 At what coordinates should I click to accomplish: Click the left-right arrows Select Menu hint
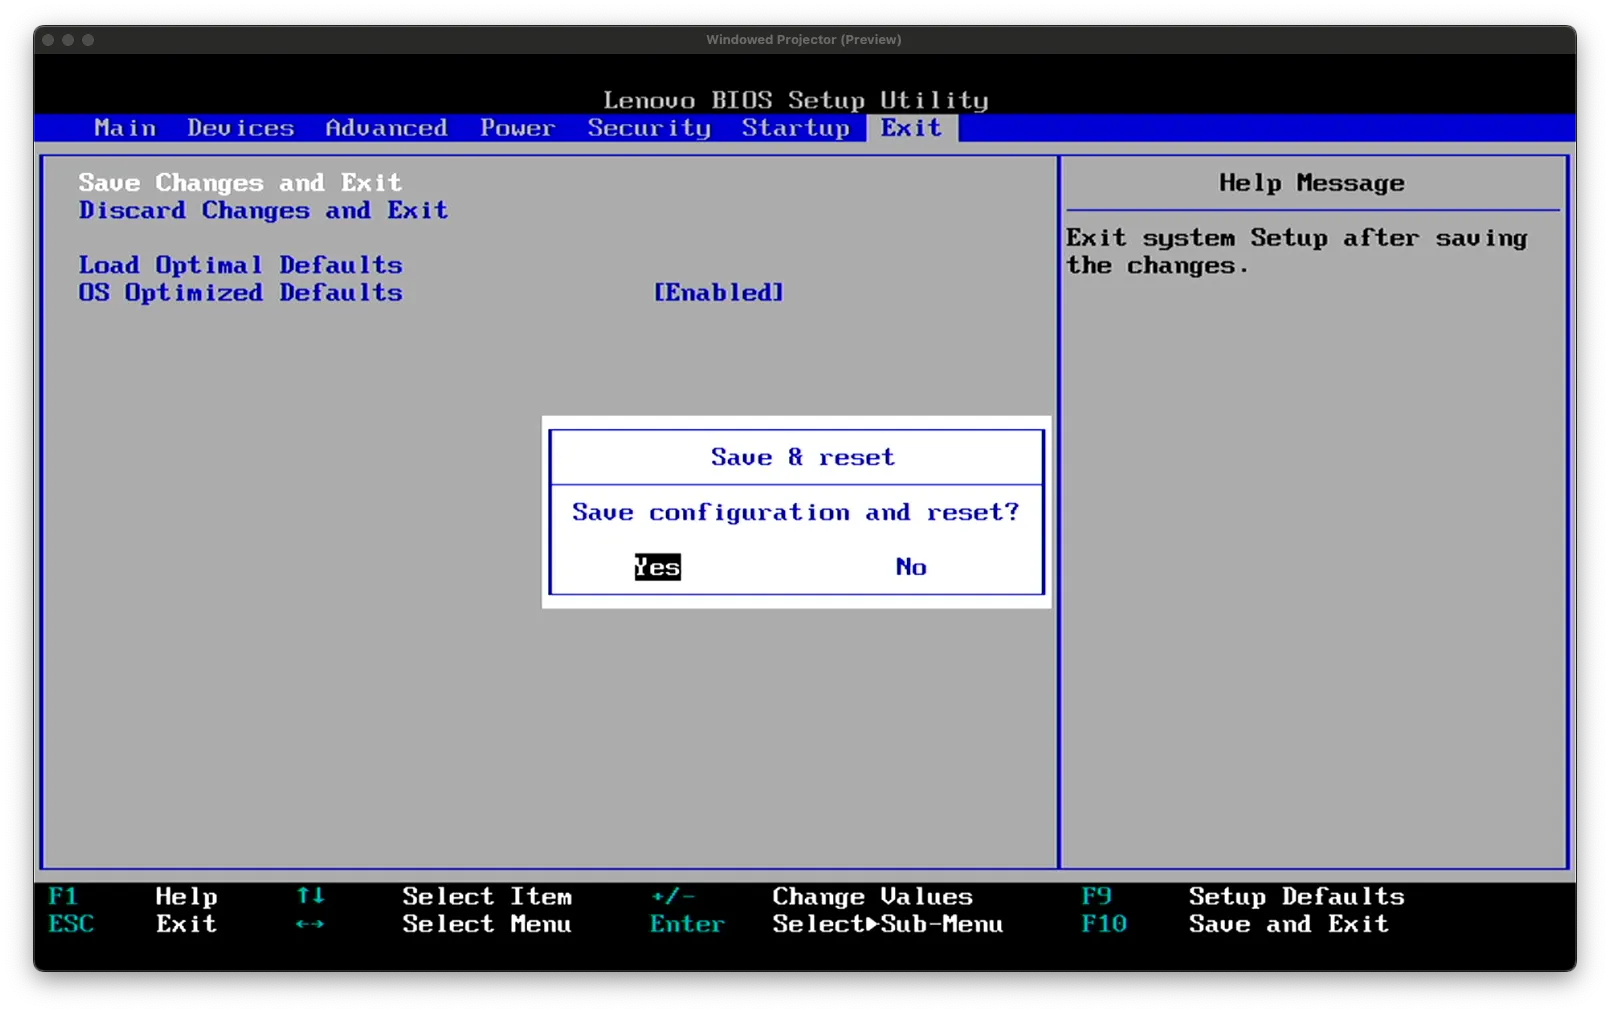tap(434, 924)
